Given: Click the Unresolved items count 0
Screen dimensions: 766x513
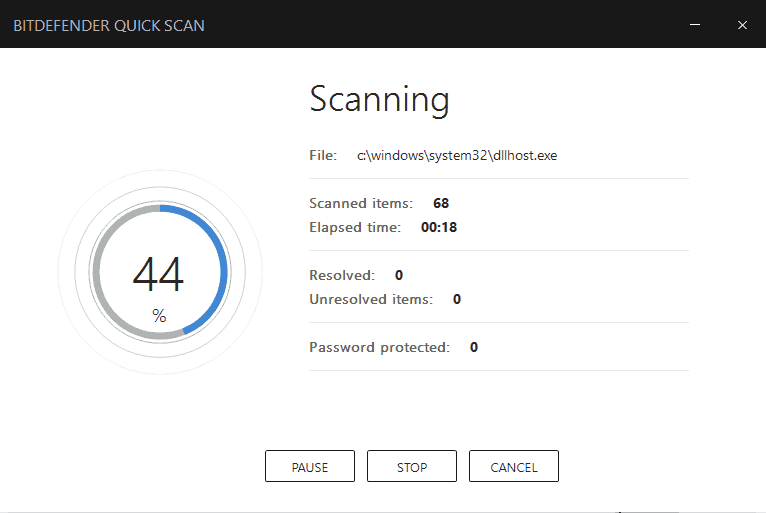Looking at the screenshot, I should 457,299.
